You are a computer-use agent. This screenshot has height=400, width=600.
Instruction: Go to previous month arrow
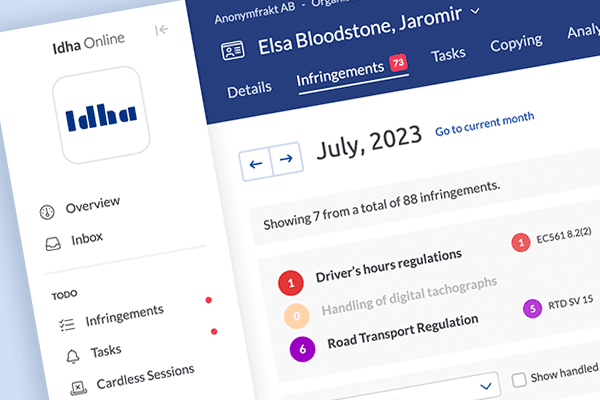click(x=256, y=161)
